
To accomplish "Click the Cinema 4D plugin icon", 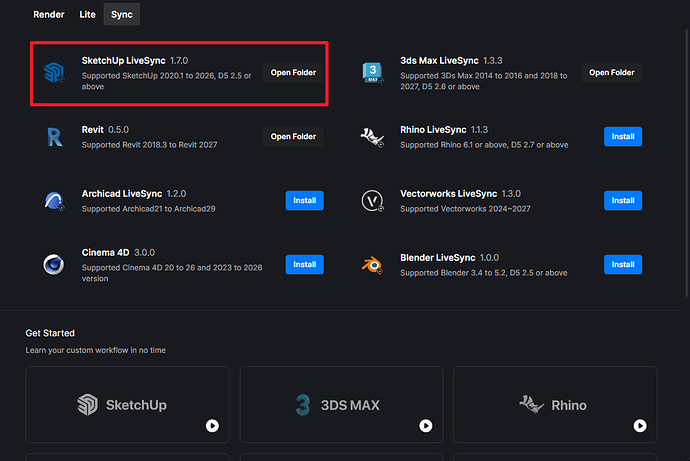I will pyautogui.click(x=54, y=265).
